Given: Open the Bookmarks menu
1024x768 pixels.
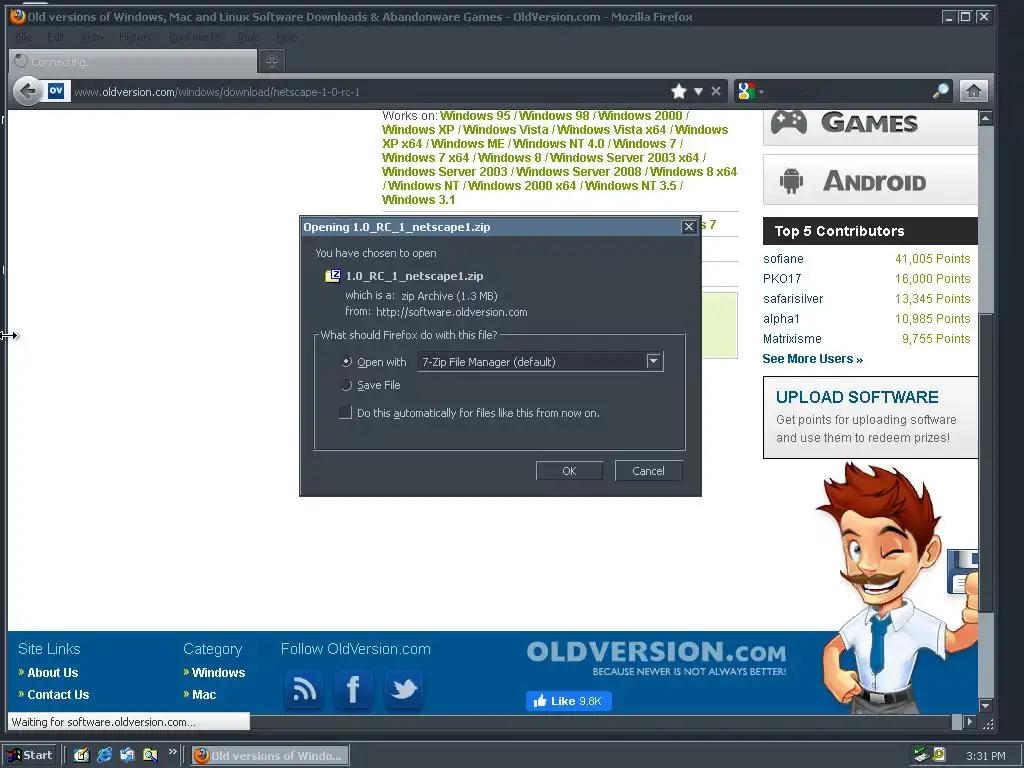Looking at the screenshot, I should [194, 37].
